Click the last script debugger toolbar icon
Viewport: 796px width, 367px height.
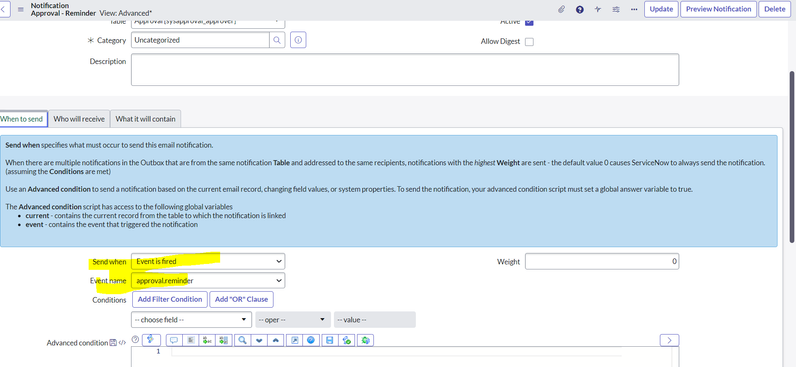coord(366,340)
